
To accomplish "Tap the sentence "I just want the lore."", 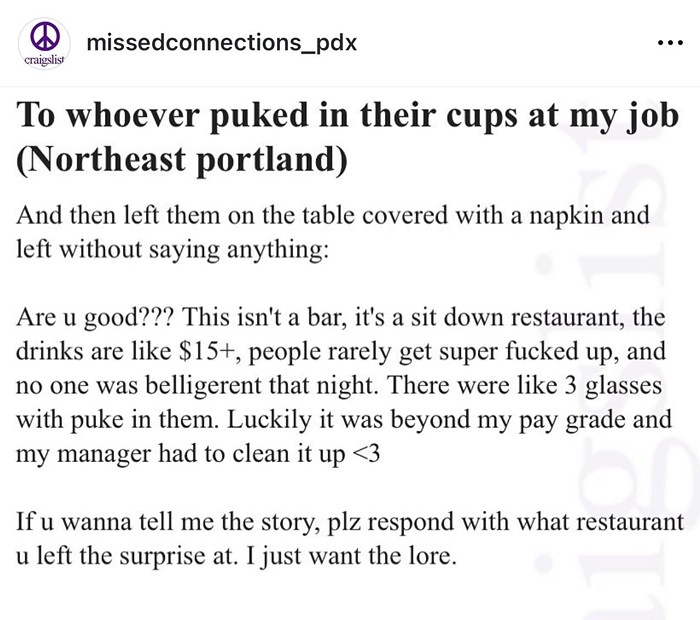I will click(x=352, y=556).
